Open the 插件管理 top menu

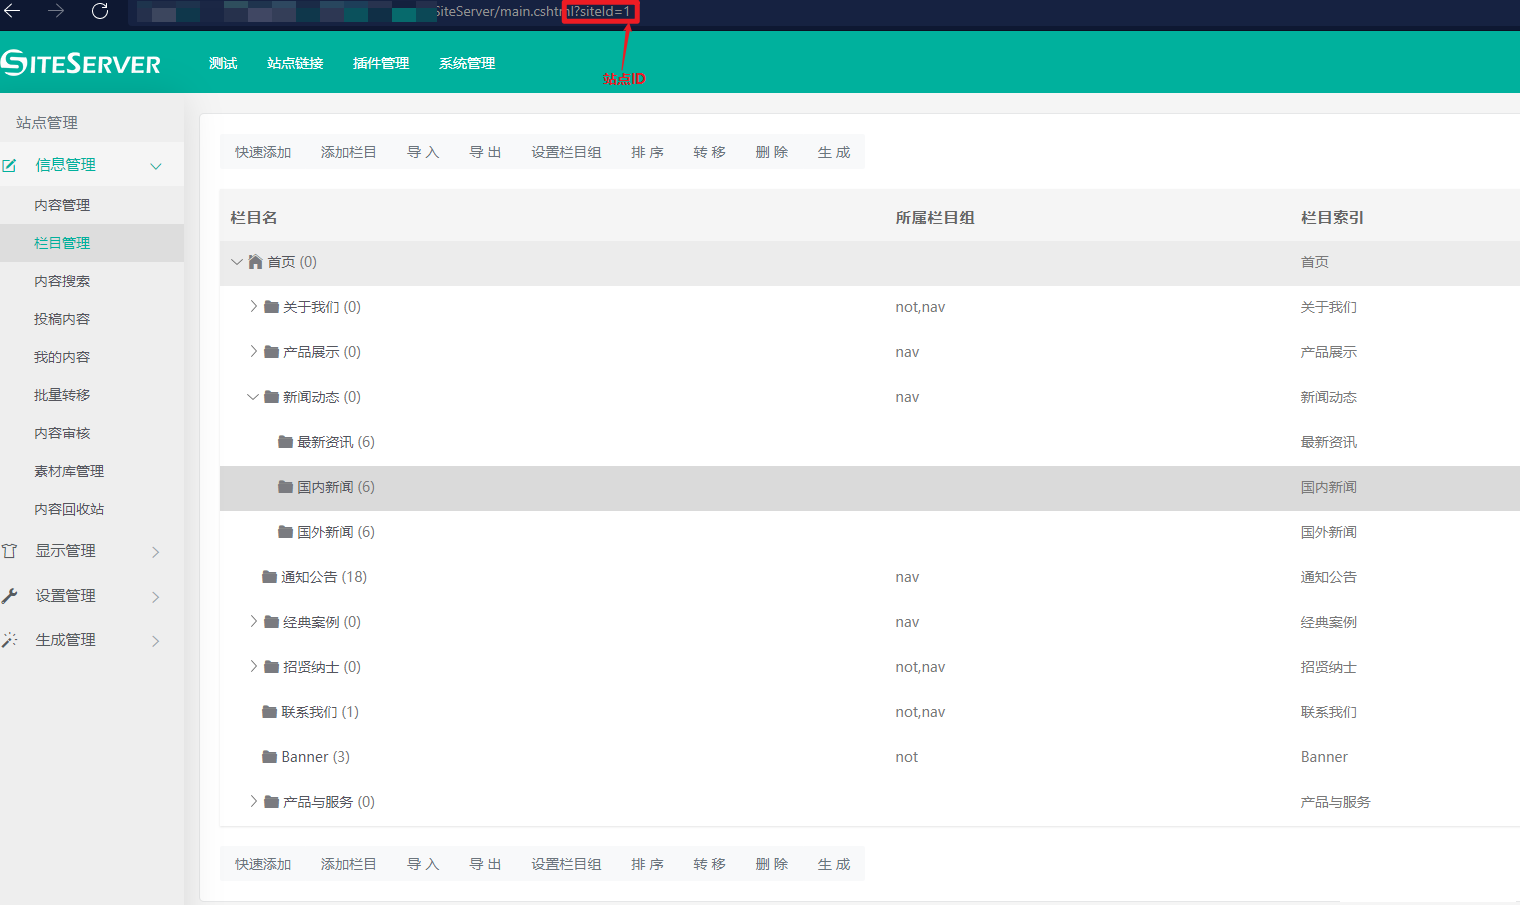pos(381,63)
